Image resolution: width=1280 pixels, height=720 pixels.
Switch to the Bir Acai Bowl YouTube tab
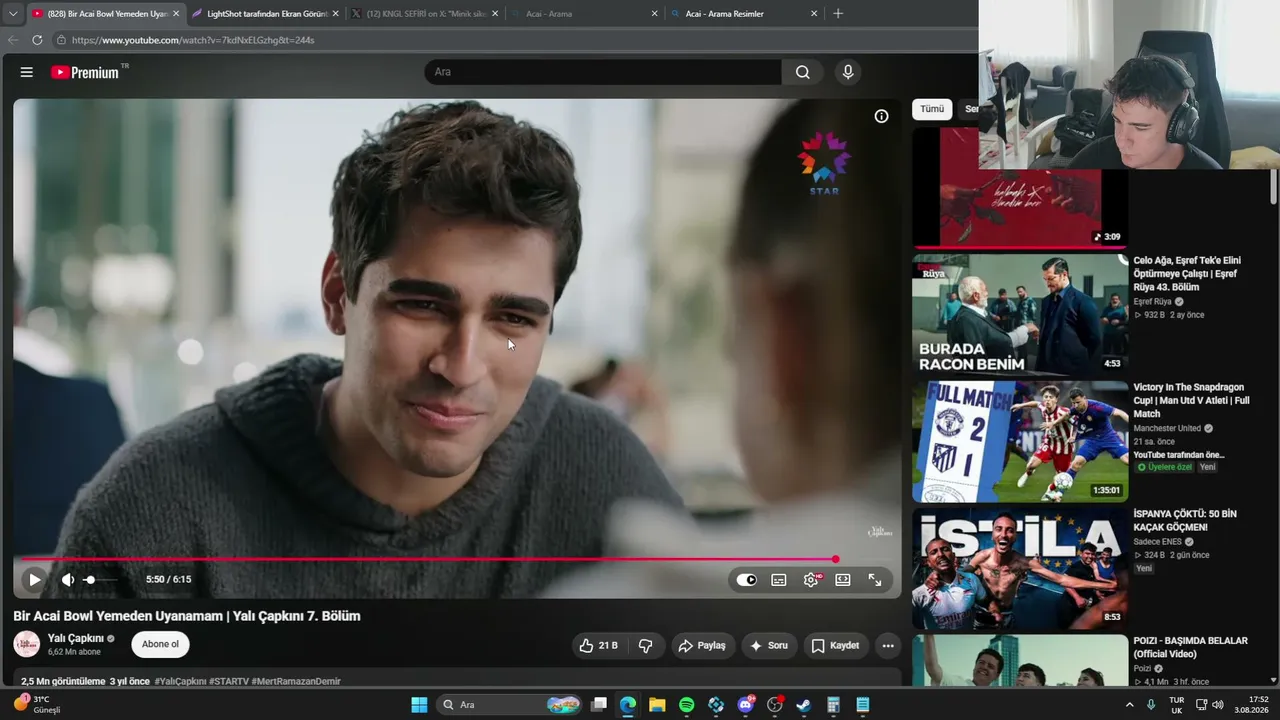pyautogui.click(x=105, y=14)
